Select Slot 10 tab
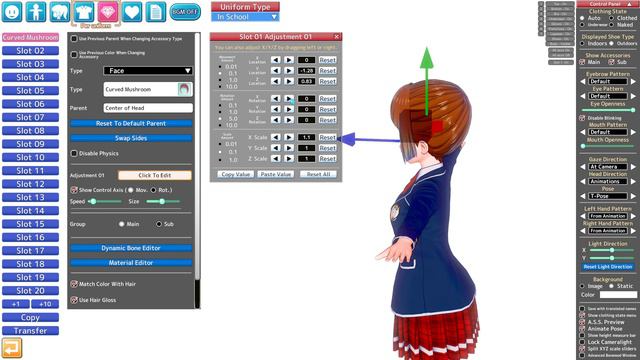Viewport: 640px width, 360px height. coord(30,157)
